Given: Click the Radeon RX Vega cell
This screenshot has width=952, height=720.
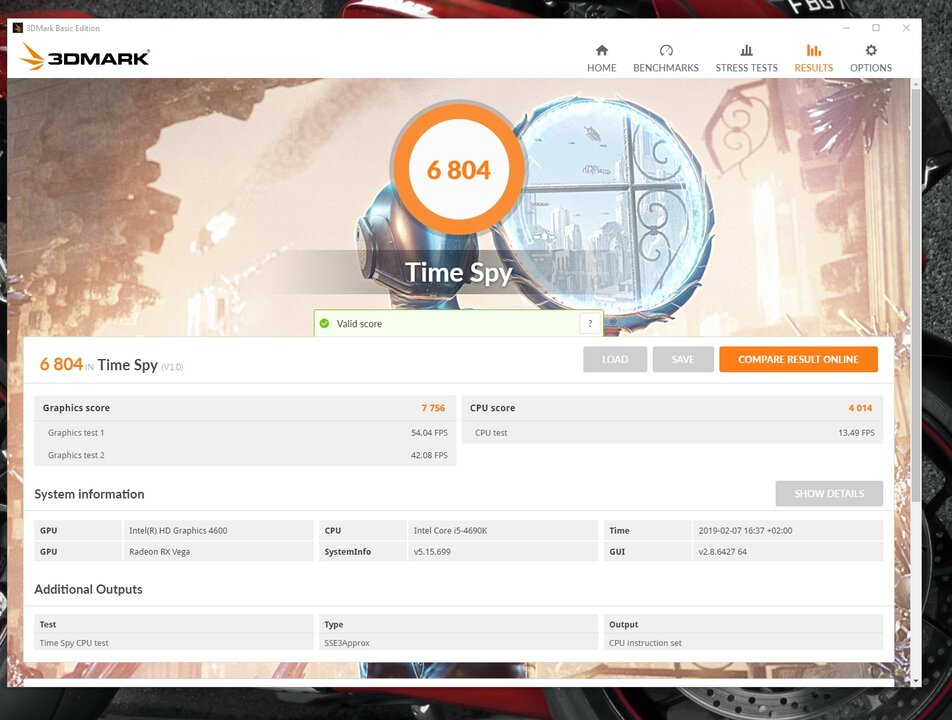Looking at the screenshot, I should point(219,552).
